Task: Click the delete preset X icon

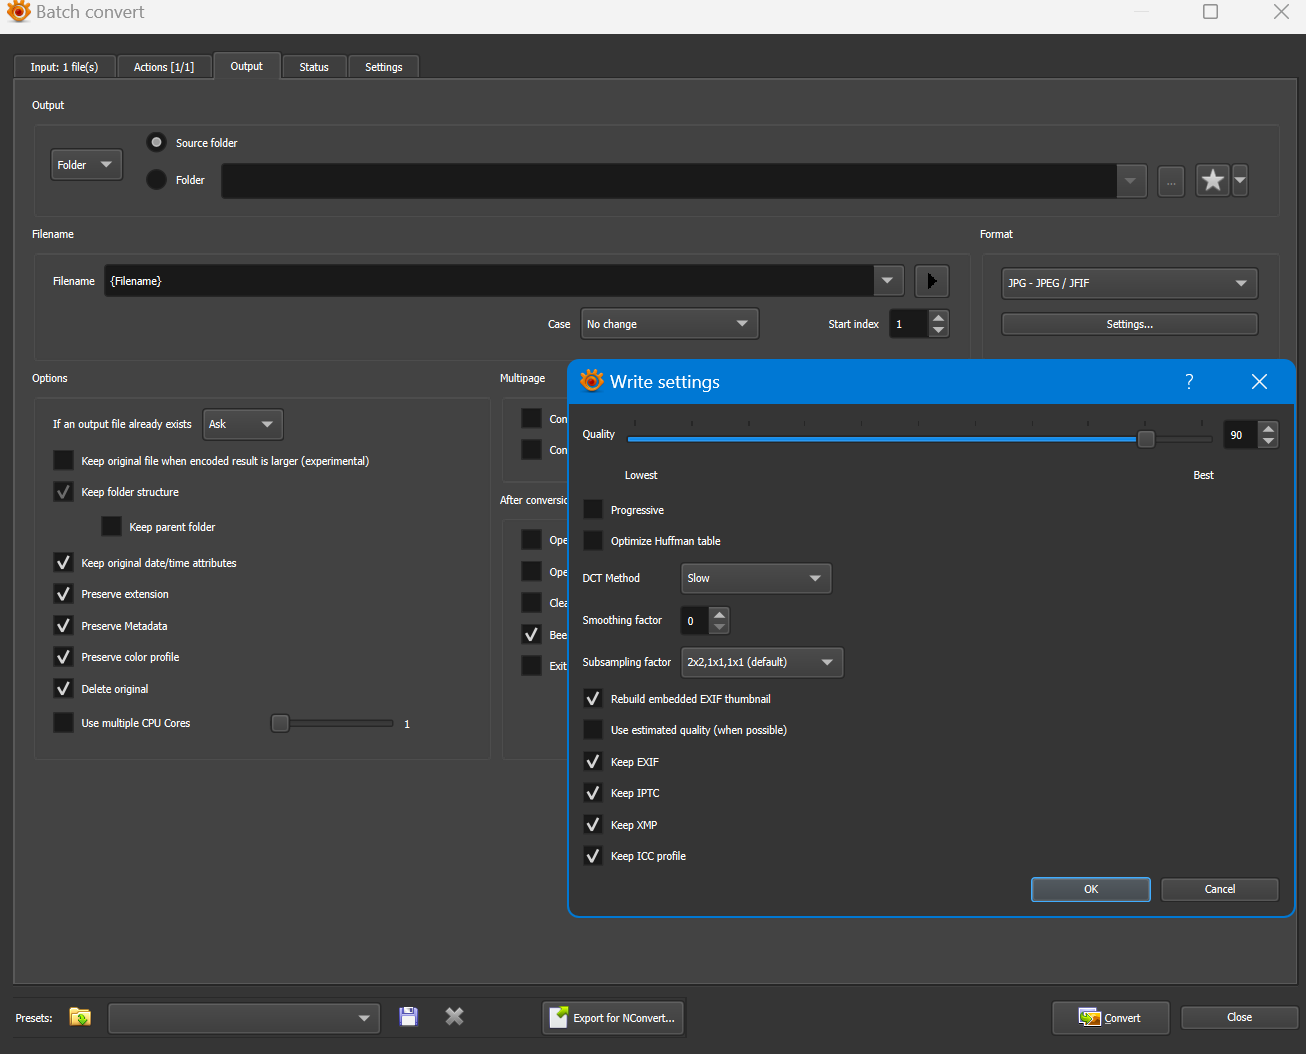Action: (x=454, y=1017)
